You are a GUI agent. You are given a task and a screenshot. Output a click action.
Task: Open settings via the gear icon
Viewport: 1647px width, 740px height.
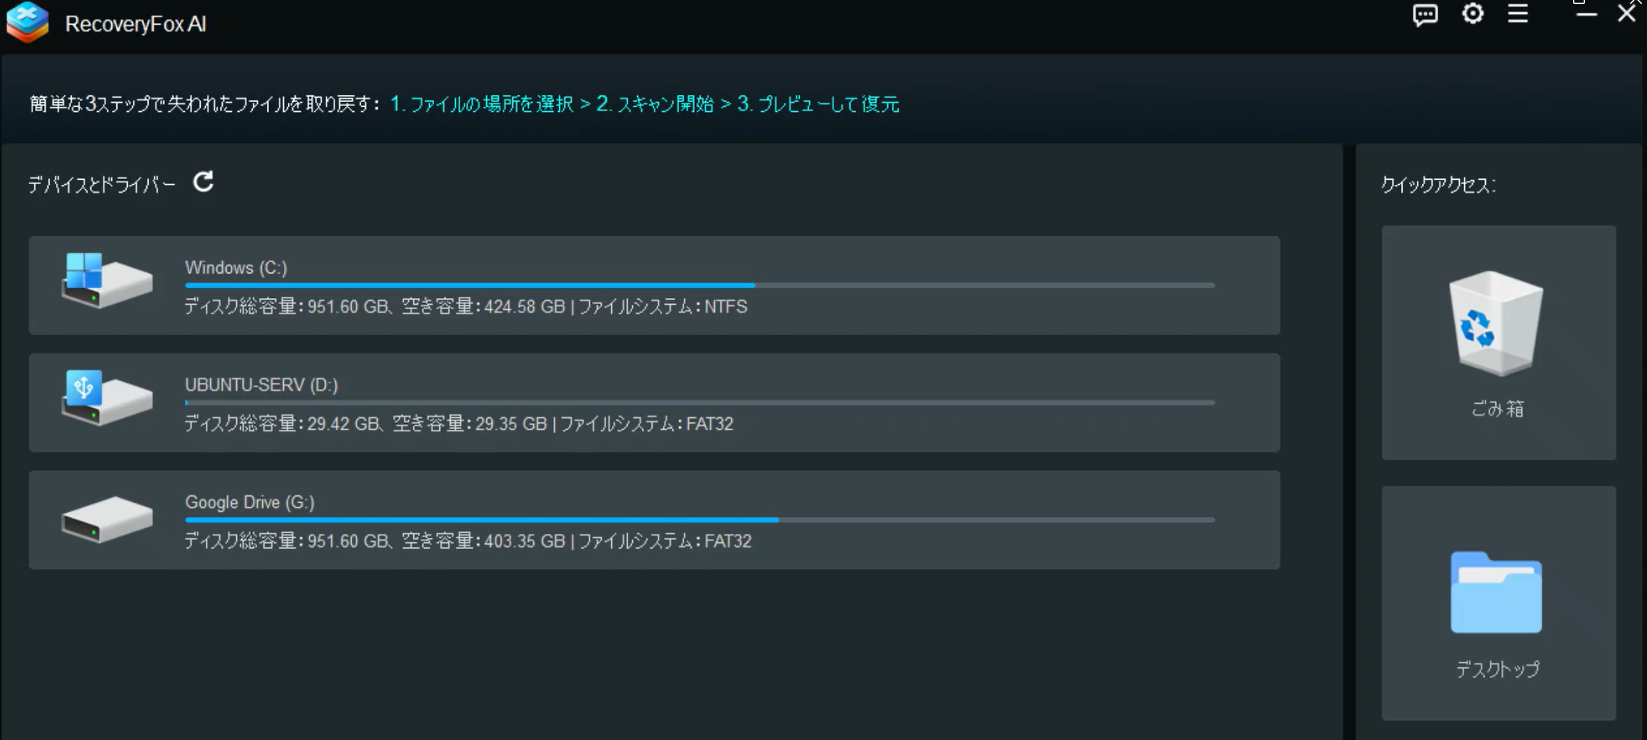point(1472,14)
